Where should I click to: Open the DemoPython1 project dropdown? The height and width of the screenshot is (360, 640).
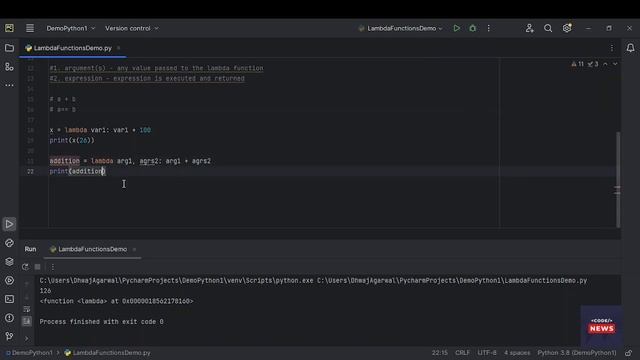71,28
